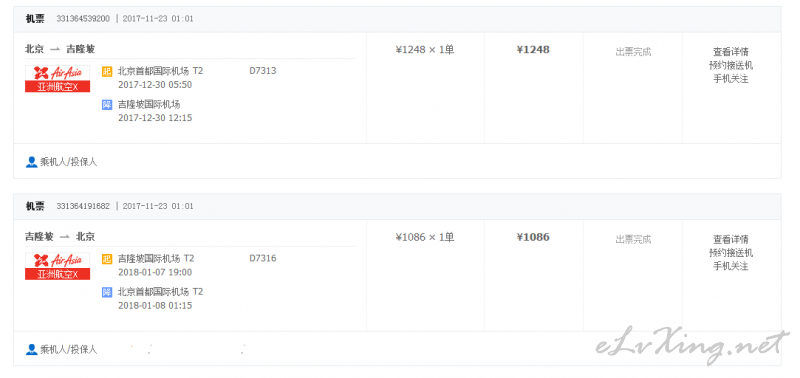The image size is (800, 378).
Task: Click the blue 降 arrival icon of flight D7313
Action: pos(107,105)
